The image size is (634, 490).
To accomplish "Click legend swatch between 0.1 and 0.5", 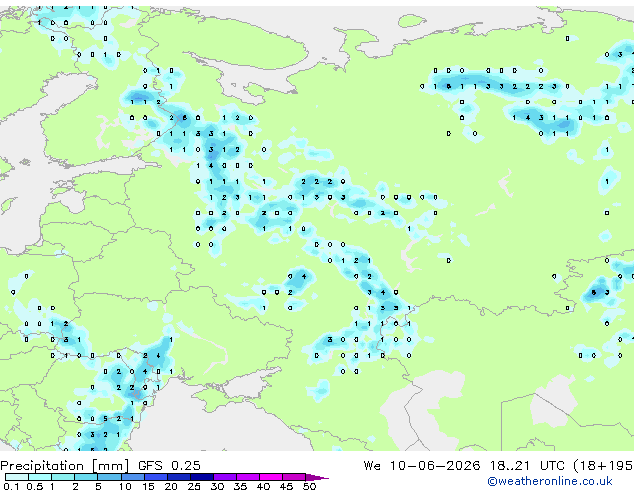I will [17, 477].
